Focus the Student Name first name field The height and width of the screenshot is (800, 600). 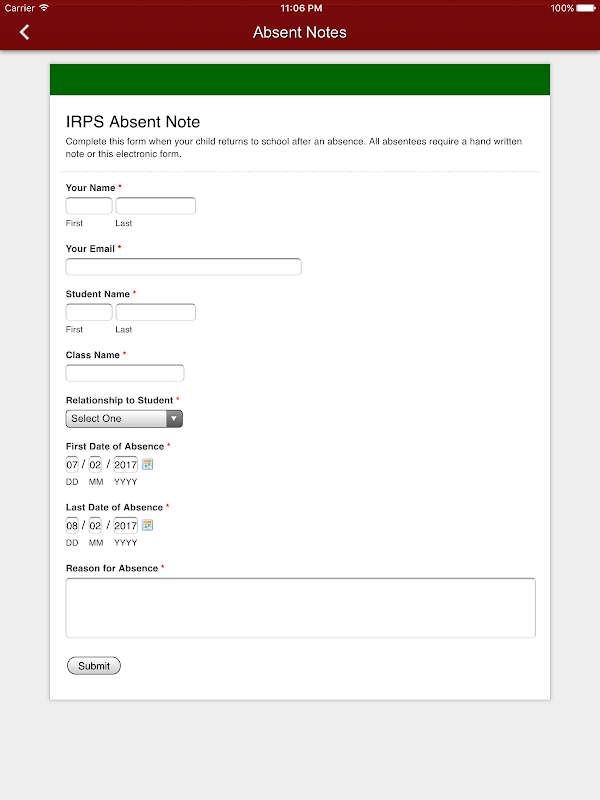(x=89, y=312)
